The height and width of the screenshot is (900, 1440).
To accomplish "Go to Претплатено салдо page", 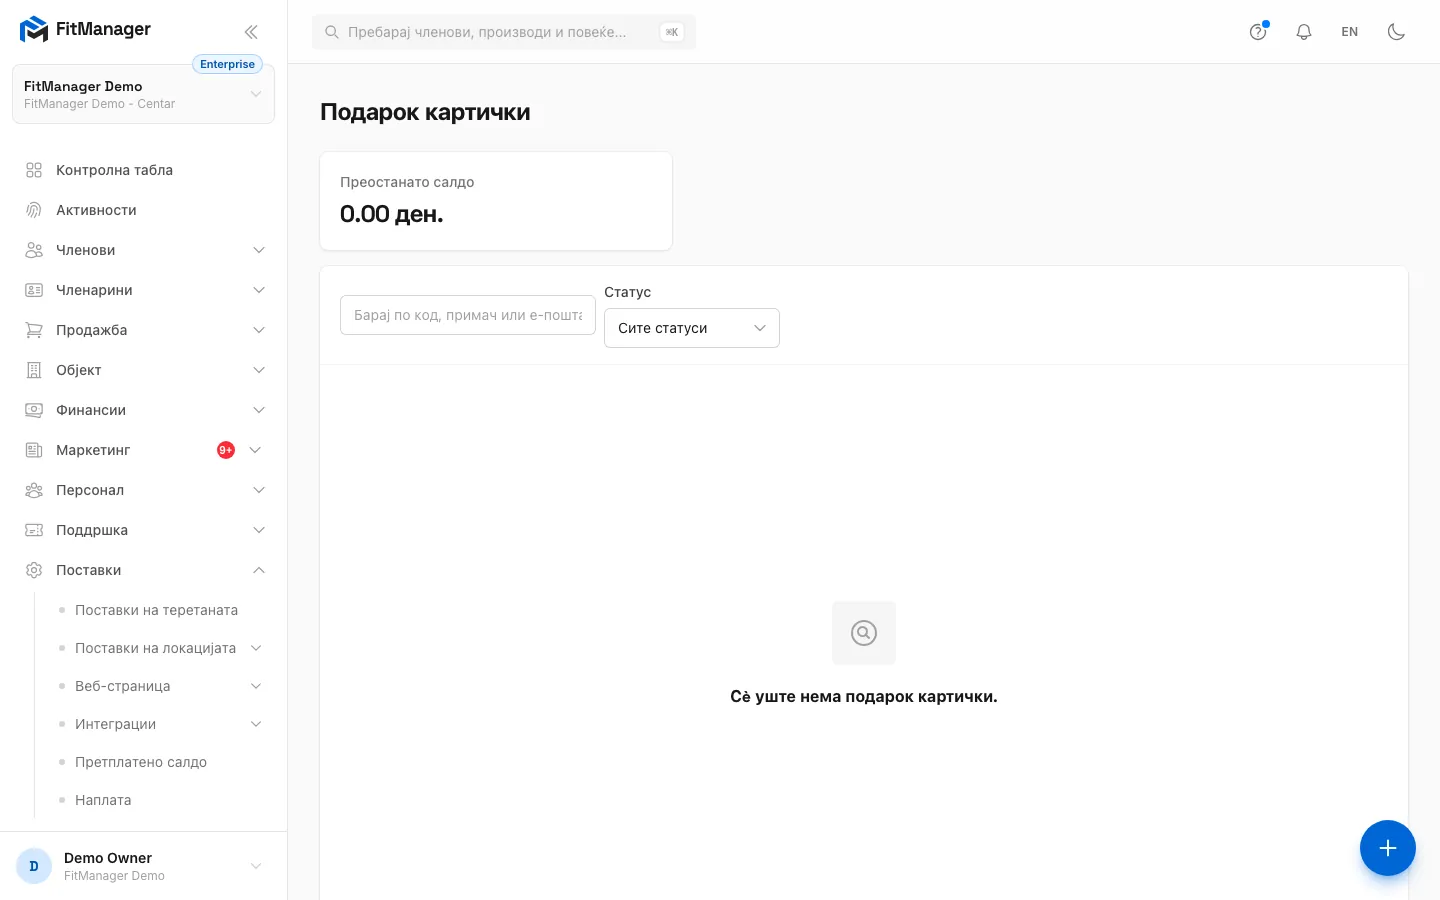I will pyautogui.click(x=141, y=762).
